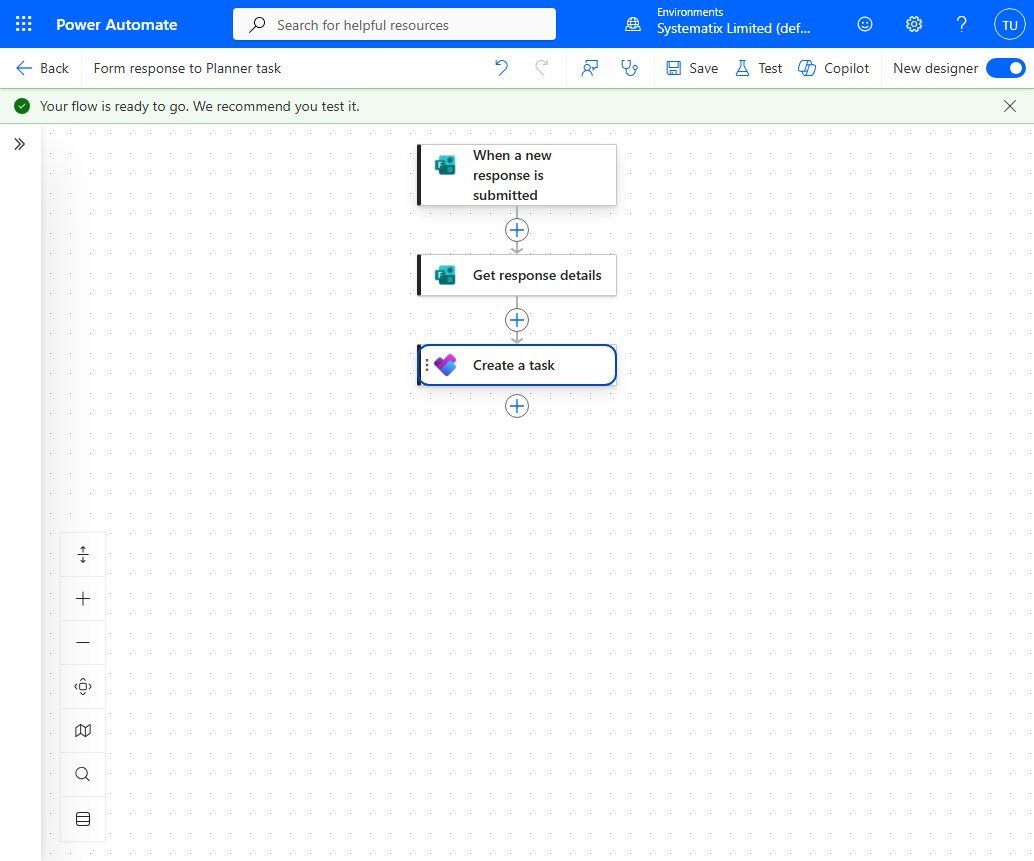Insert a step after the trigger card
Viewport: 1034px width, 861px height.
(x=517, y=230)
